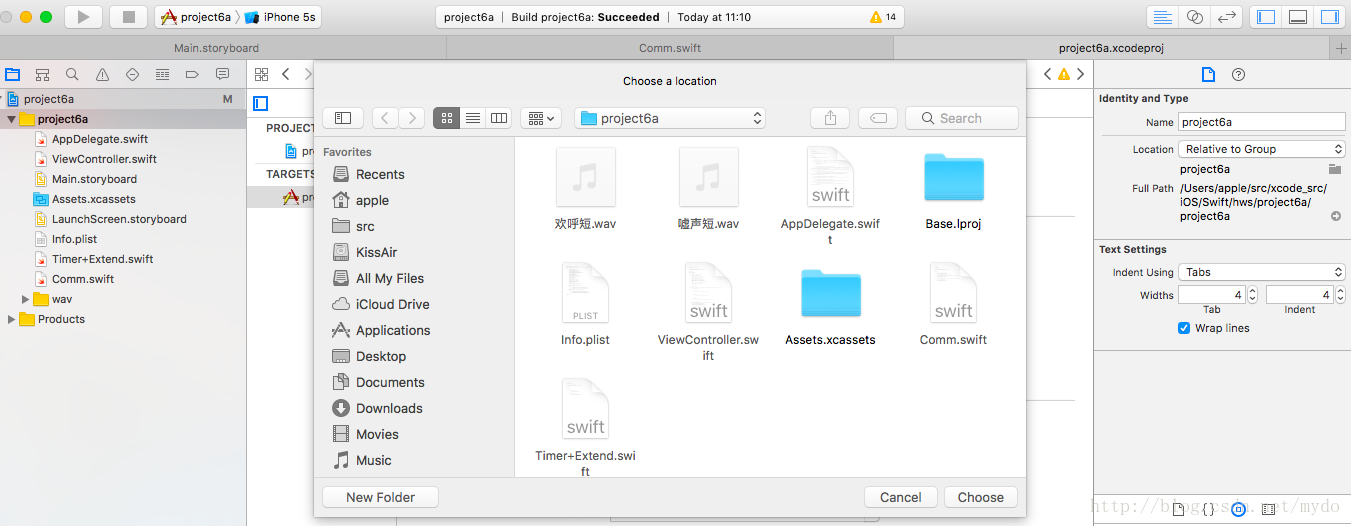This screenshot has width=1351, height=526.
Task: Select the Base.lproj folder
Action: point(953,190)
